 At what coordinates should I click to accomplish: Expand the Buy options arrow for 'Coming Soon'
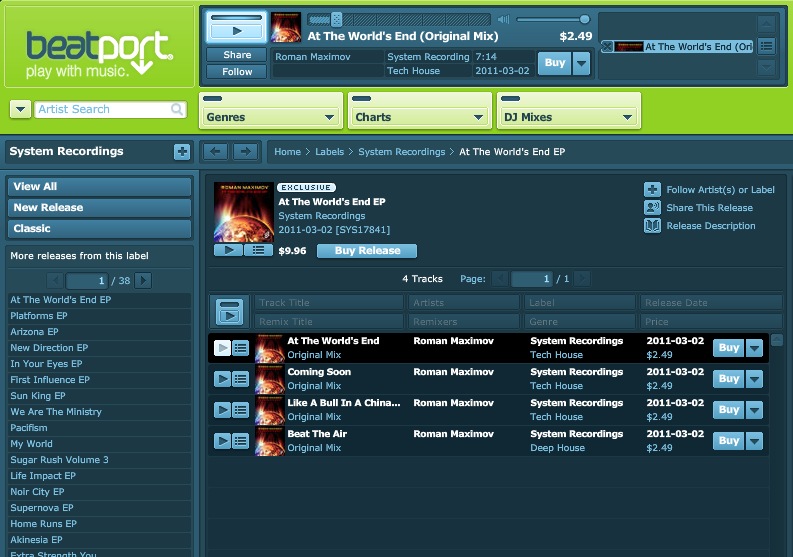tap(754, 379)
